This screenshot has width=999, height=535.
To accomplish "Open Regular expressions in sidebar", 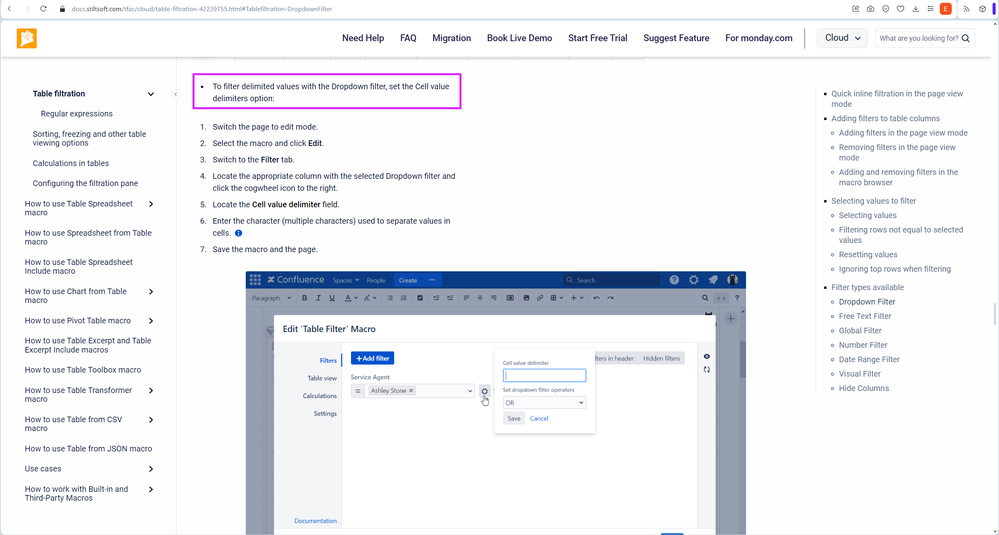I will pyautogui.click(x=76, y=114).
